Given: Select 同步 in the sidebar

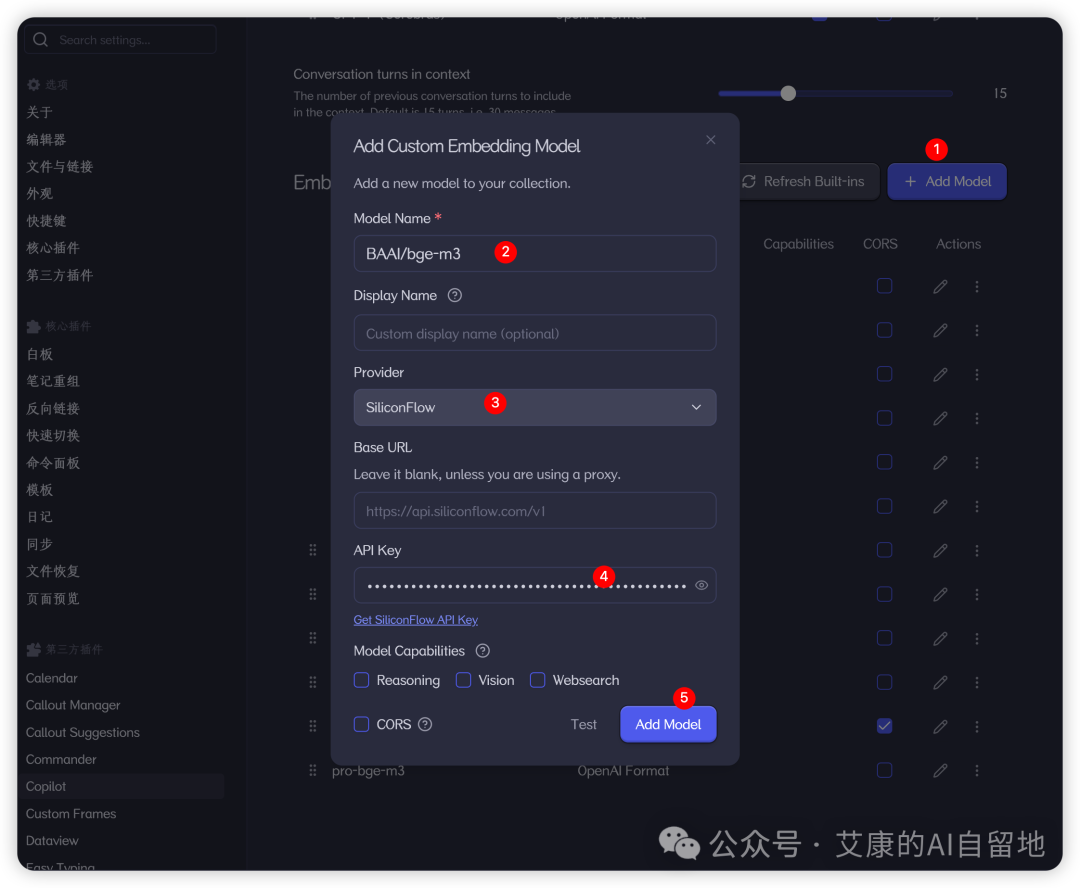Looking at the screenshot, I should pos(39,544).
